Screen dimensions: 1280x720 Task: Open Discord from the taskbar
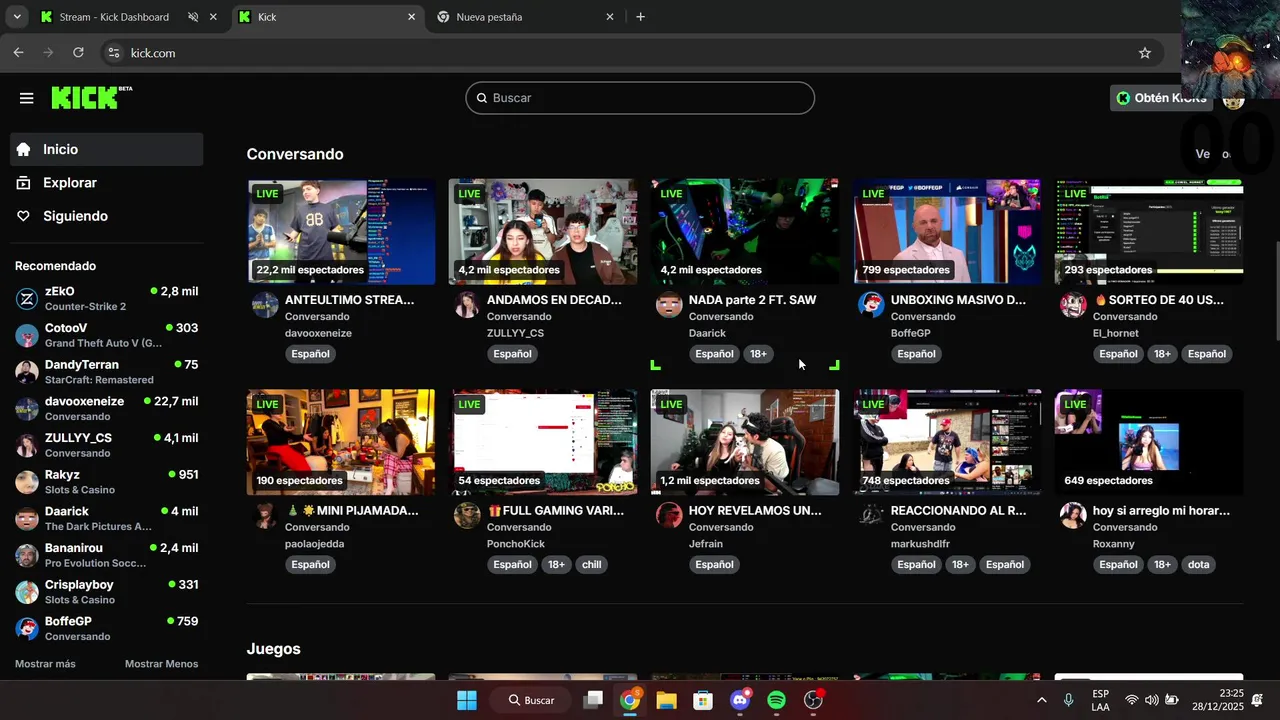740,700
